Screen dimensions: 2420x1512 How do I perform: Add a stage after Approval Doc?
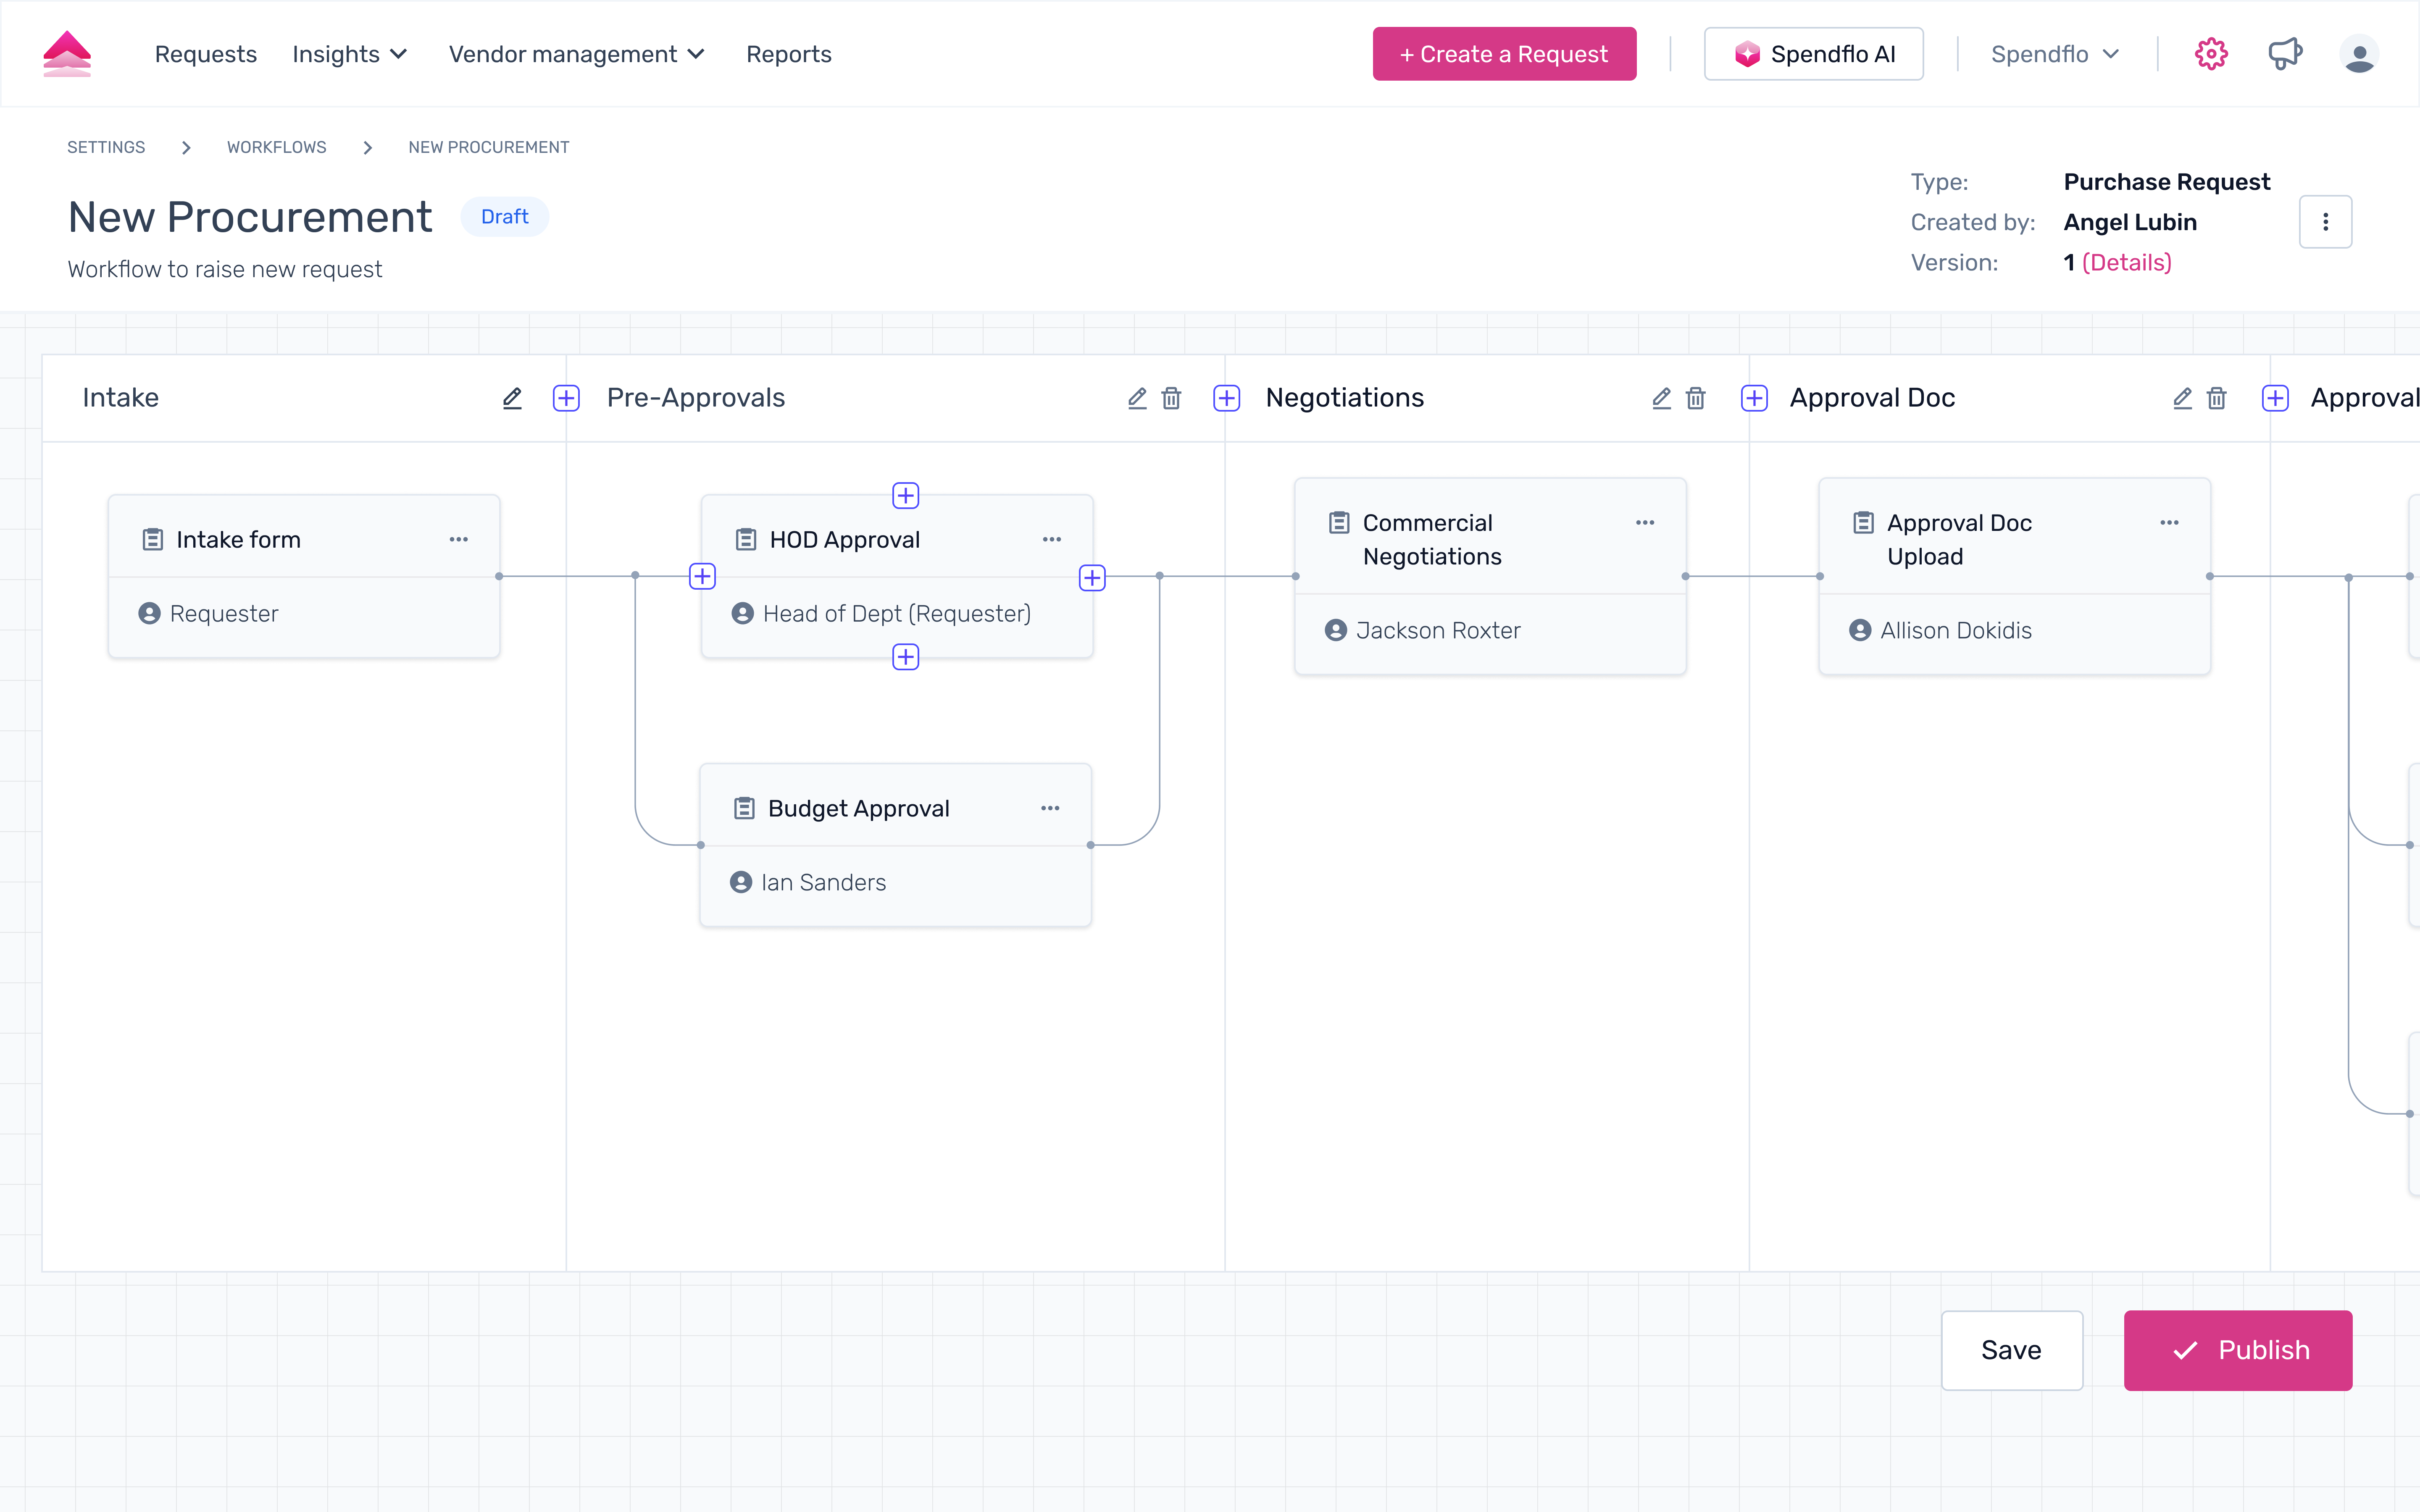coord(2275,398)
